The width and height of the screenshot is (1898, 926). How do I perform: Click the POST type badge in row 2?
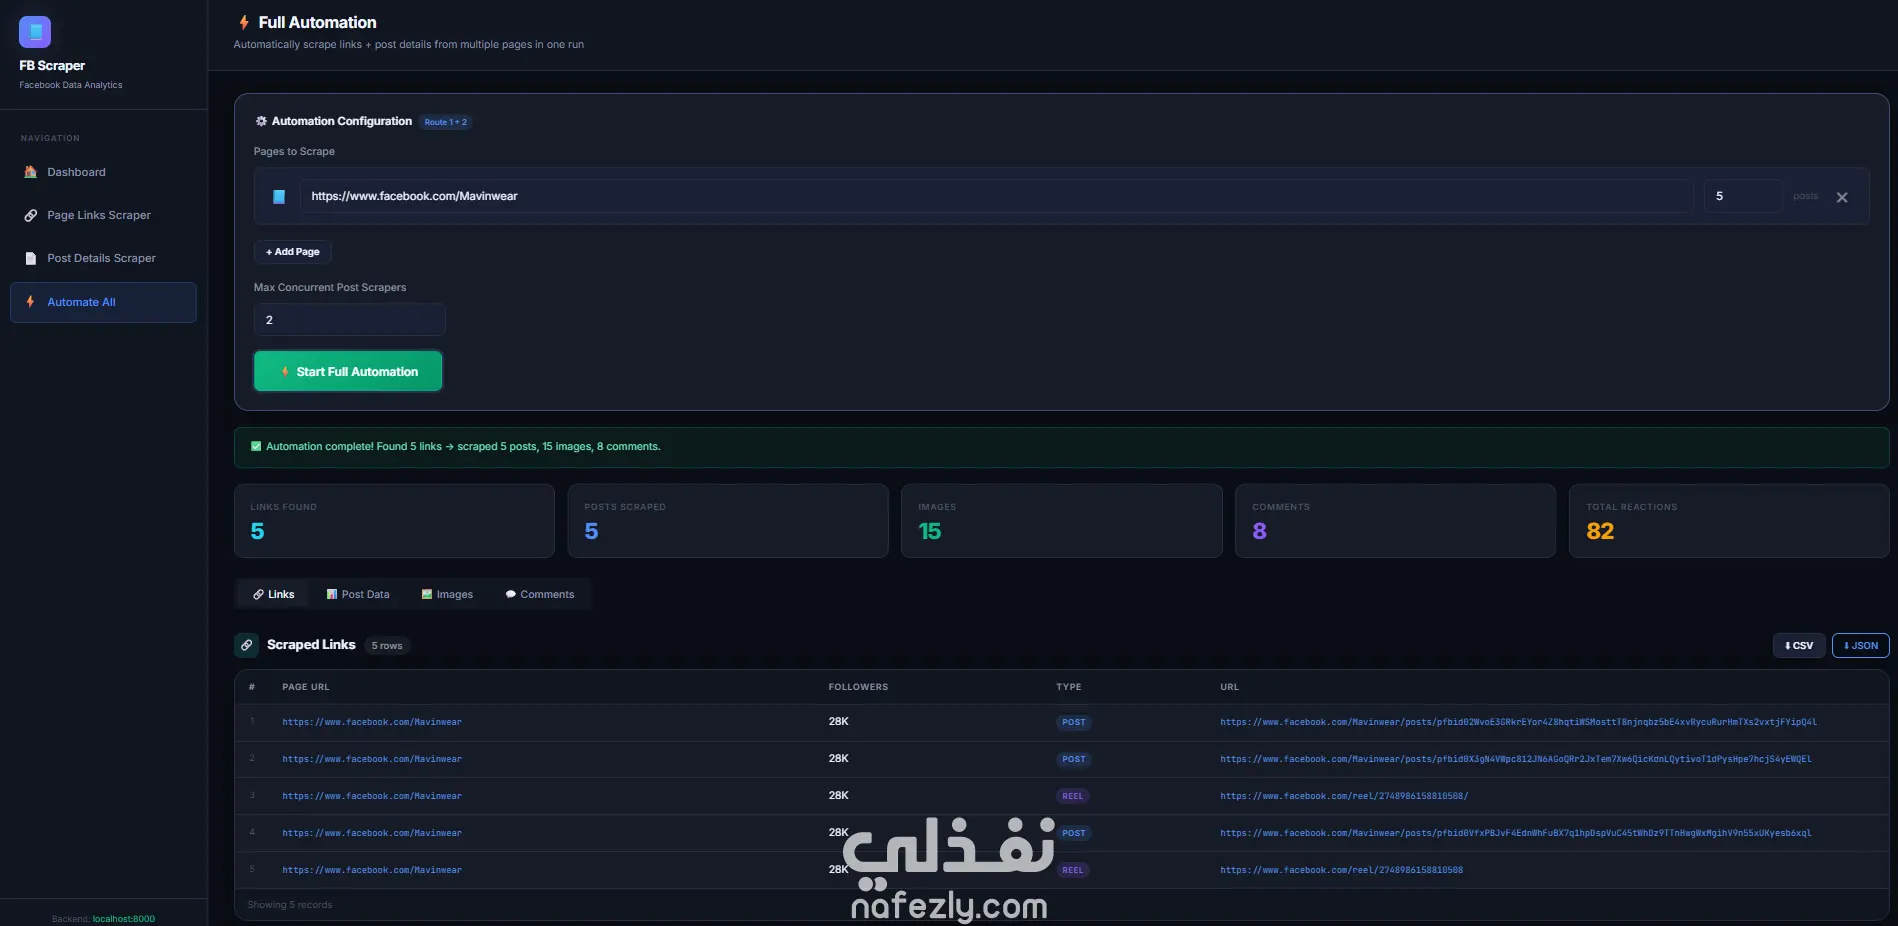1074,759
